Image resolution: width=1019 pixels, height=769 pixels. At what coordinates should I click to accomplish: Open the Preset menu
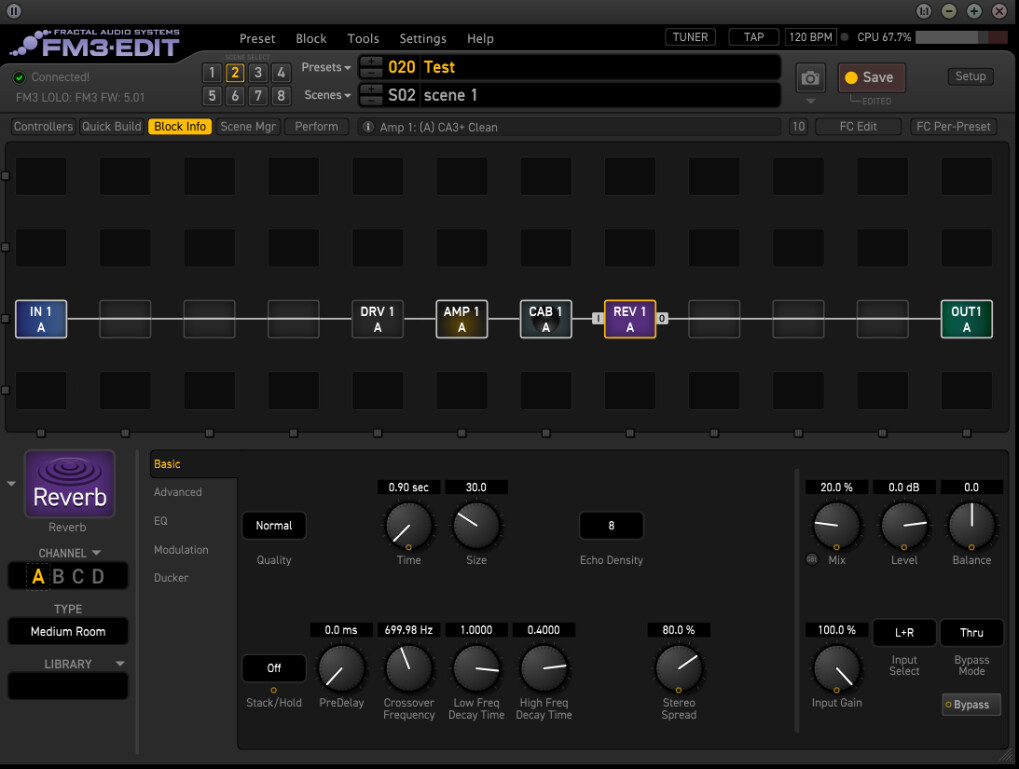257,38
